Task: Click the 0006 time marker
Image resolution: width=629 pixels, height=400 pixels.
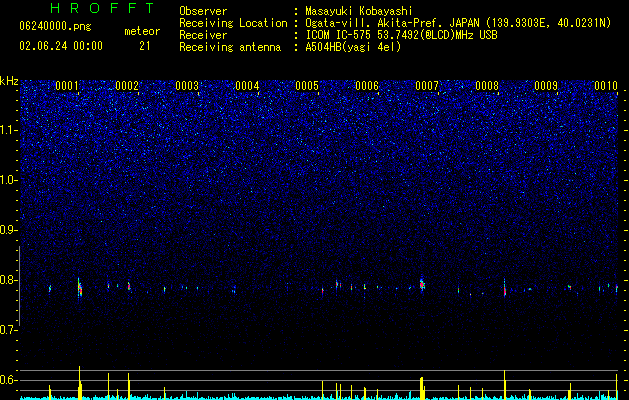Action: click(367, 86)
